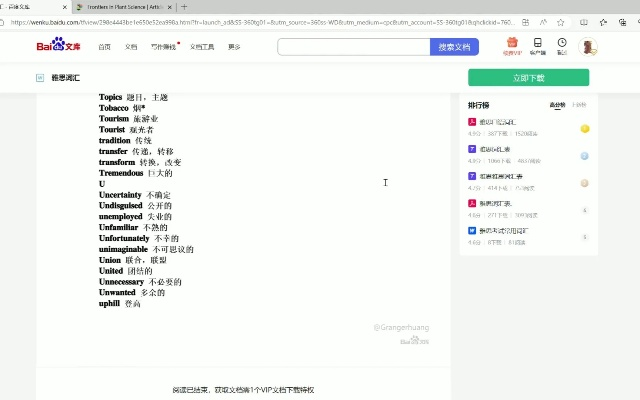Click the blue rank 2 medal

[x=584, y=156]
